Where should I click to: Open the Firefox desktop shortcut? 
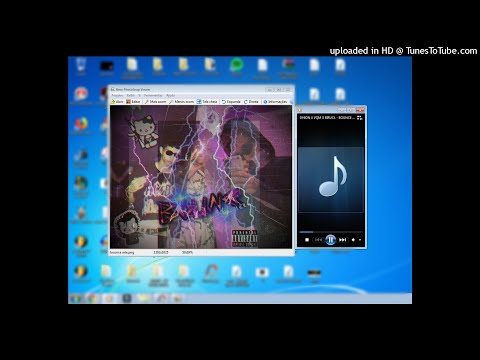coord(80,126)
